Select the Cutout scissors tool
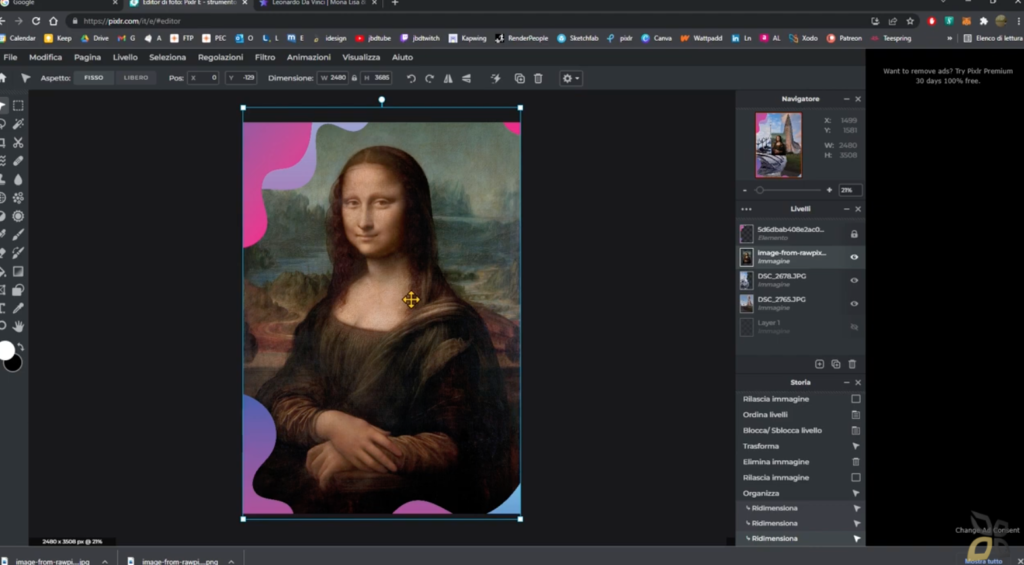The width and height of the screenshot is (1024, 565). coord(18,142)
